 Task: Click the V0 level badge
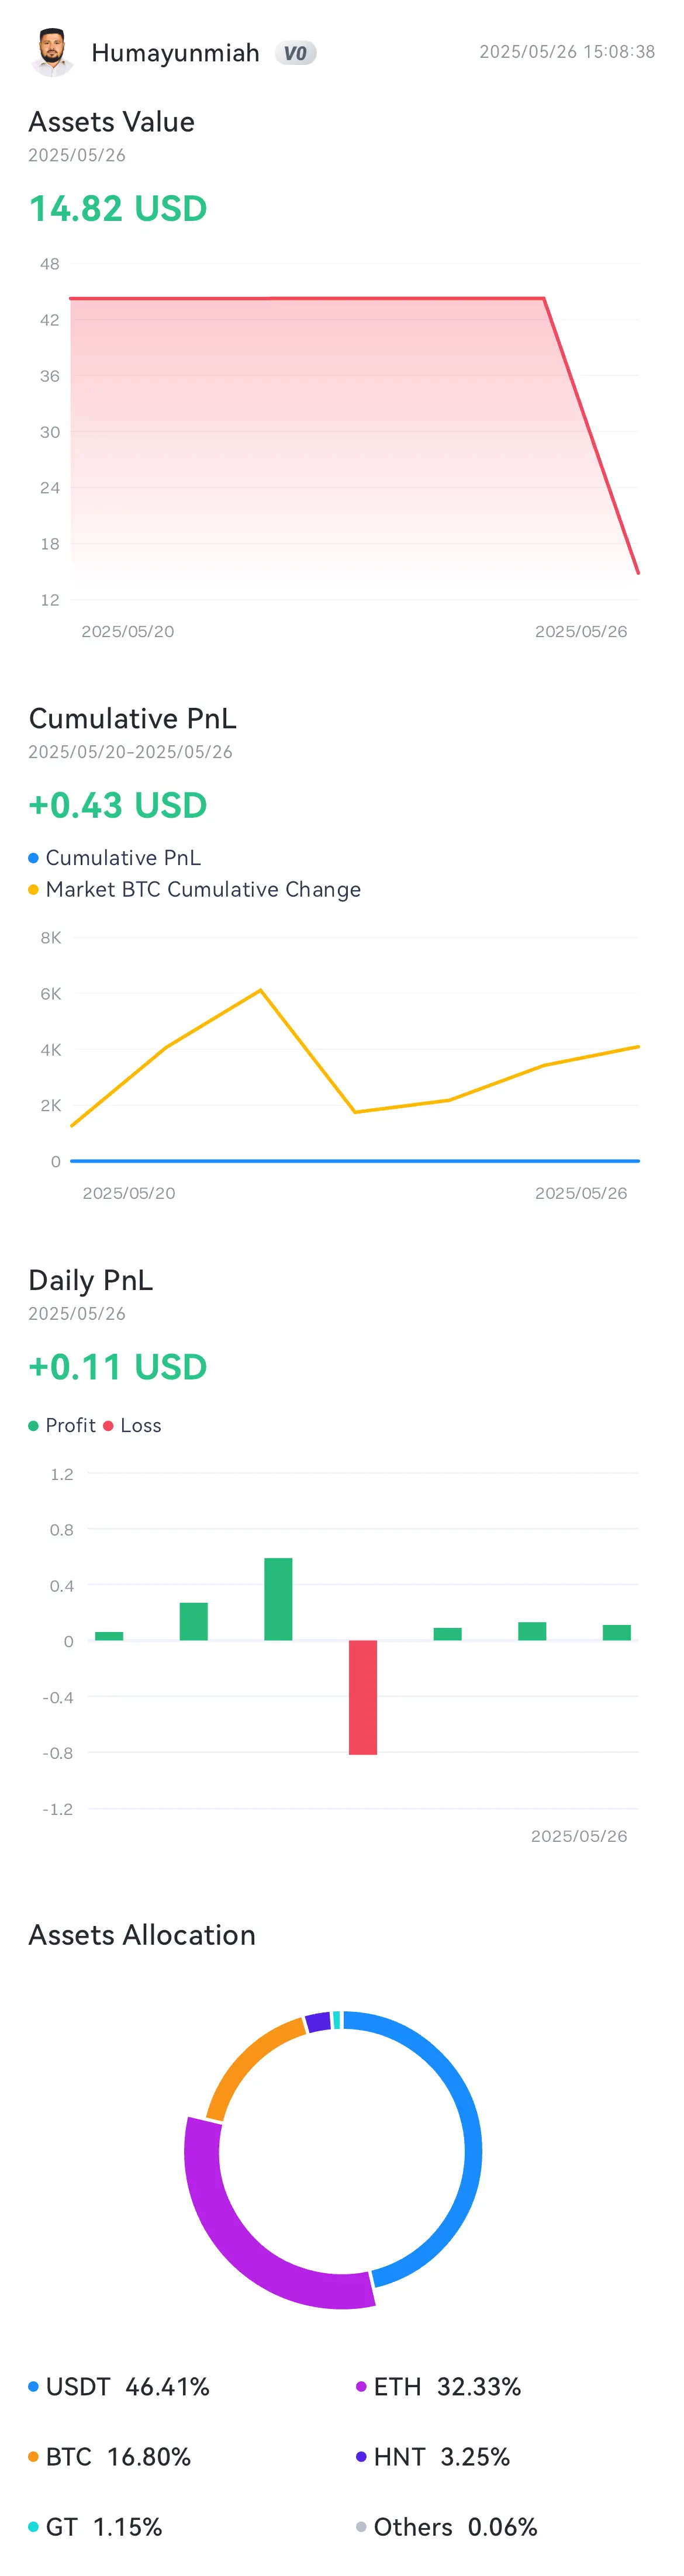tap(295, 53)
